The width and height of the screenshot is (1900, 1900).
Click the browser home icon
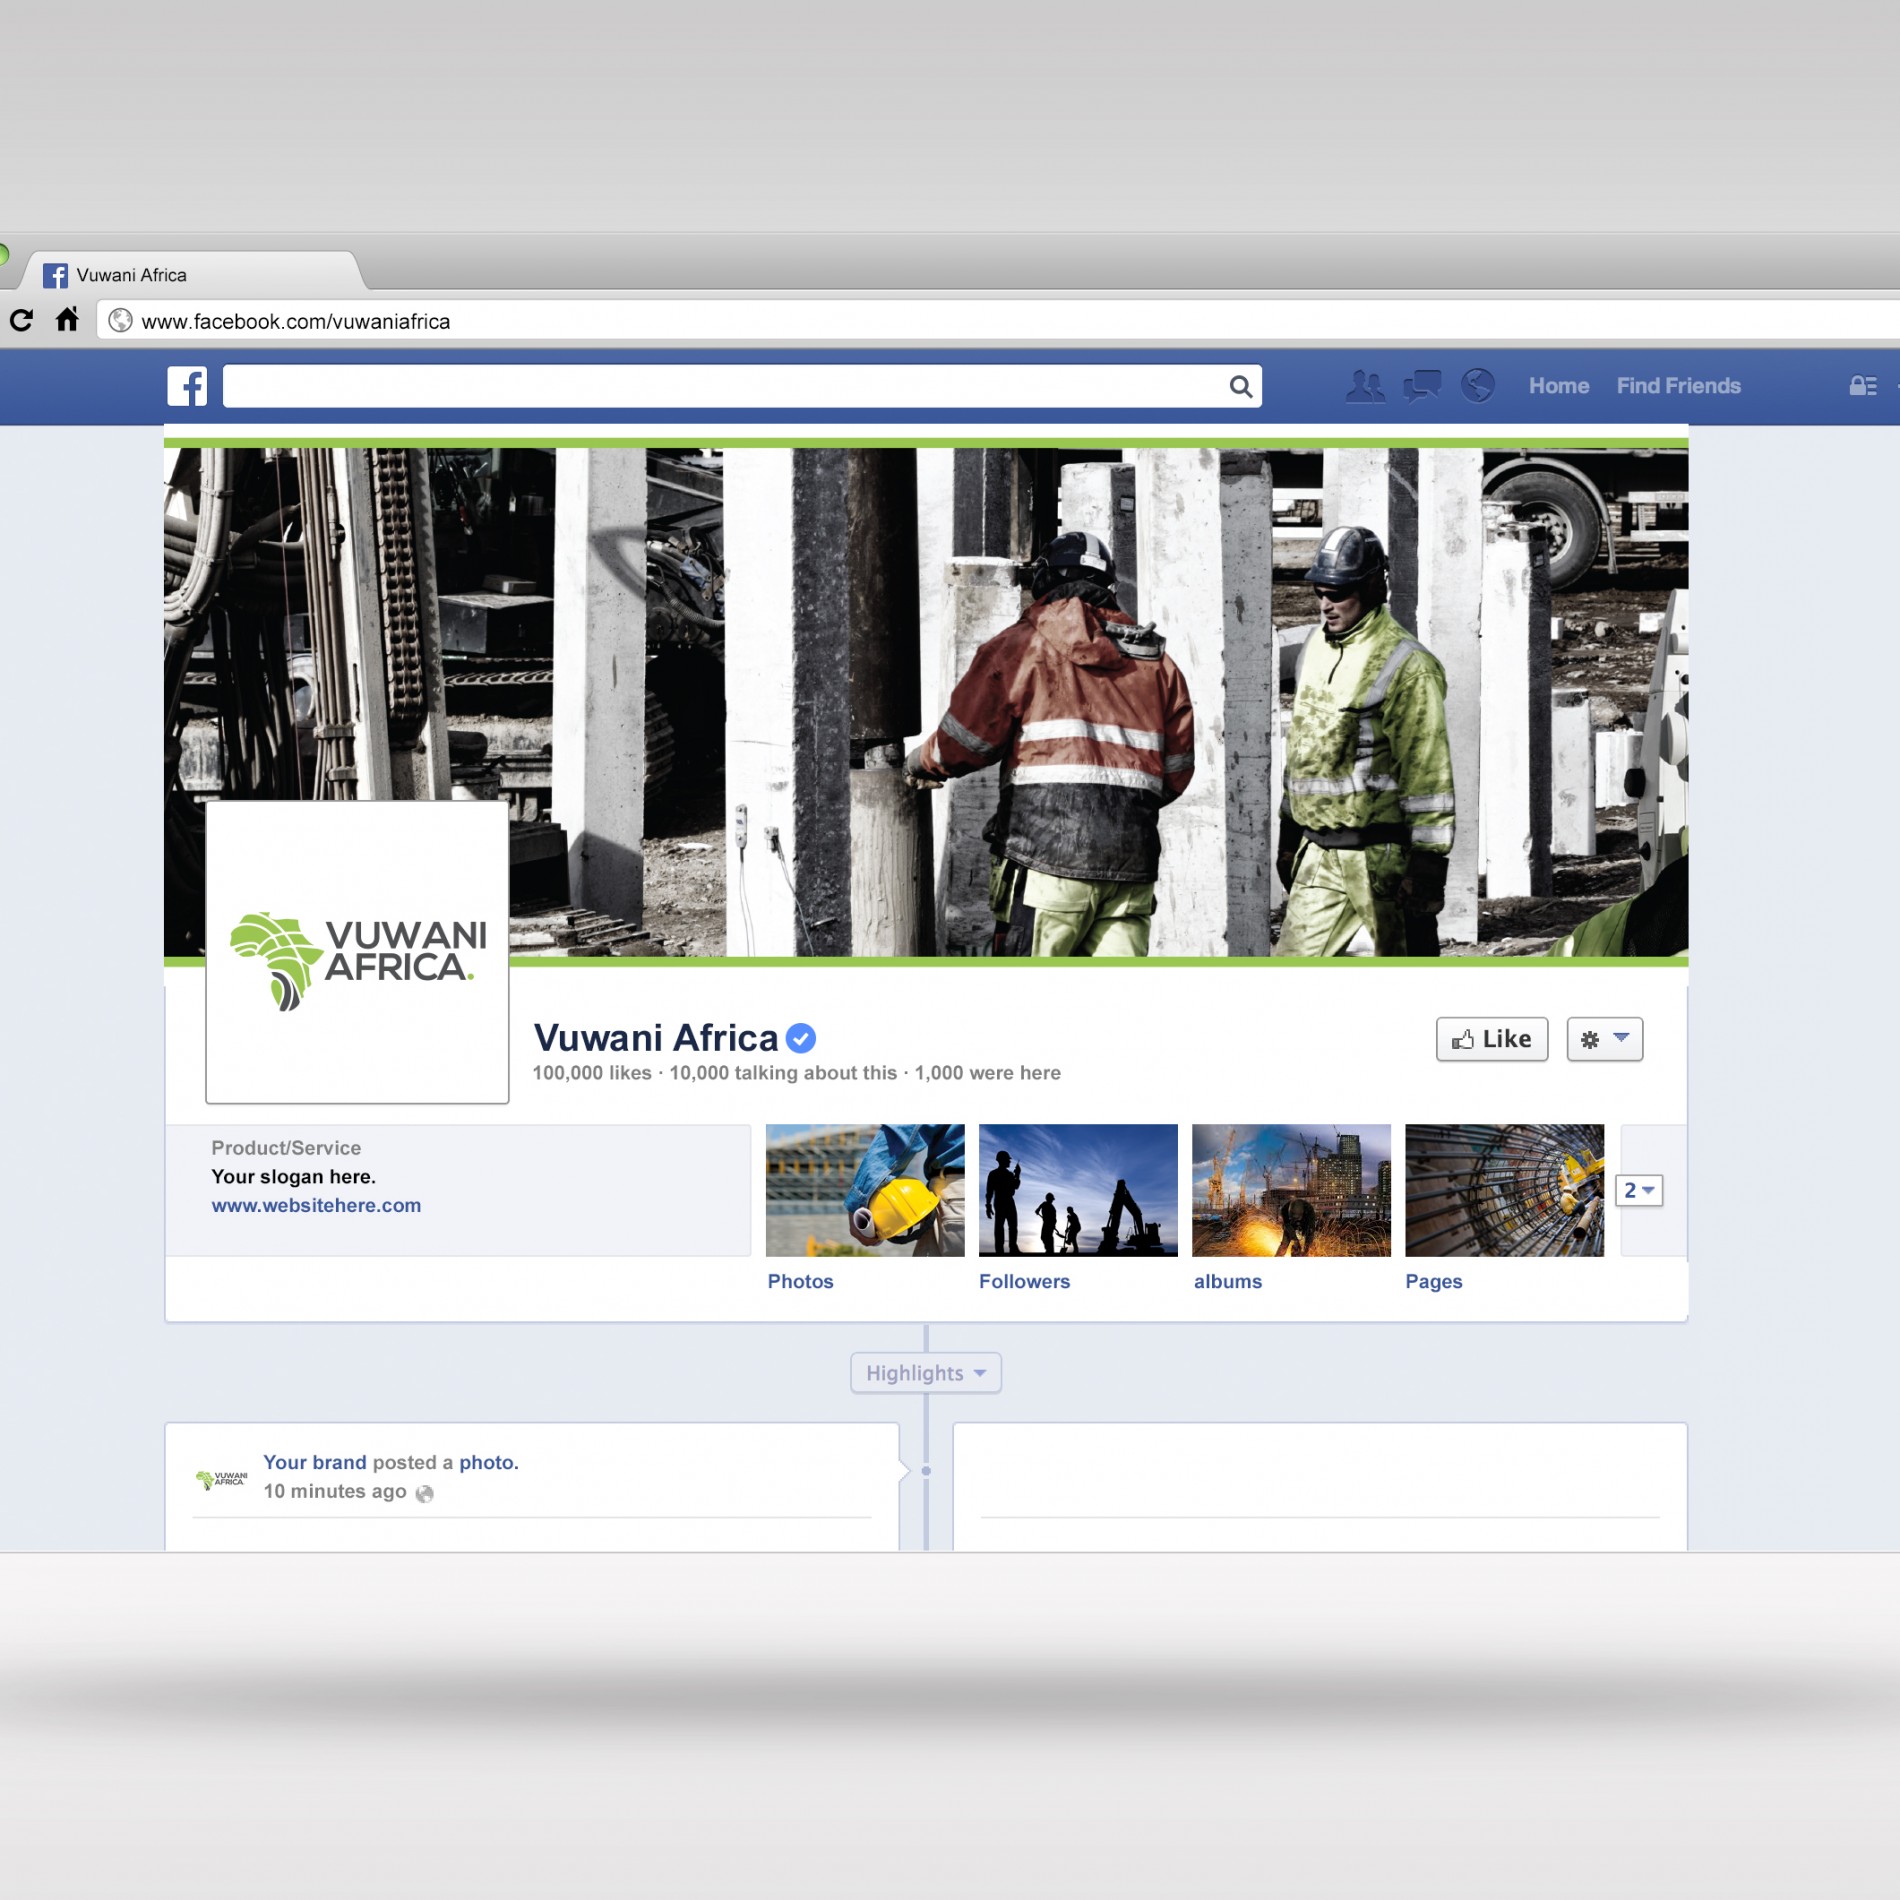click(x=67, y=319)
